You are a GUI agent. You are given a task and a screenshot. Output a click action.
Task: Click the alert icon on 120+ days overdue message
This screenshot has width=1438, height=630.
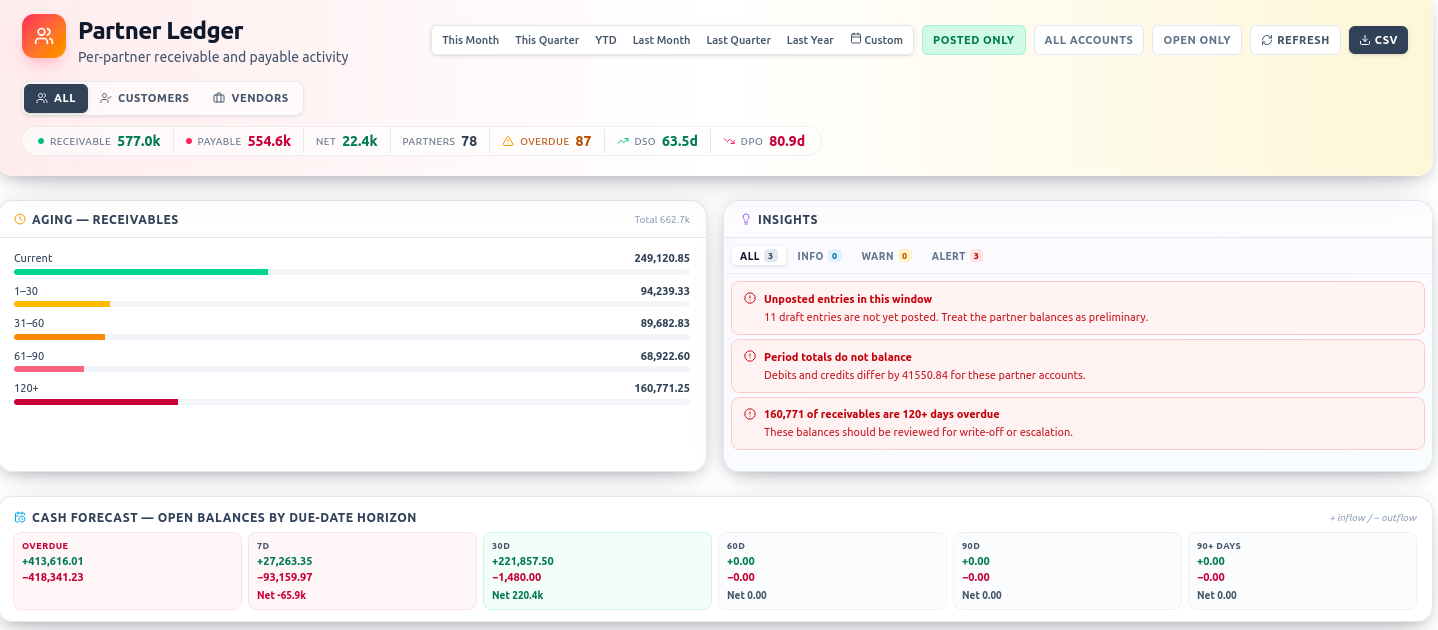point(750,413)
